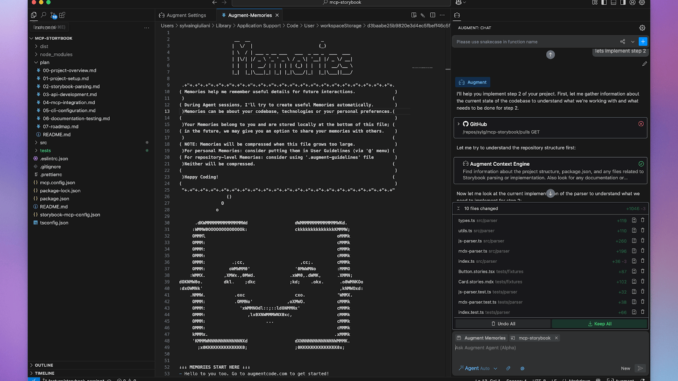Open 02-storybook-parsing.md file
This screenshot has height=381, width=678.
(71, 86)
